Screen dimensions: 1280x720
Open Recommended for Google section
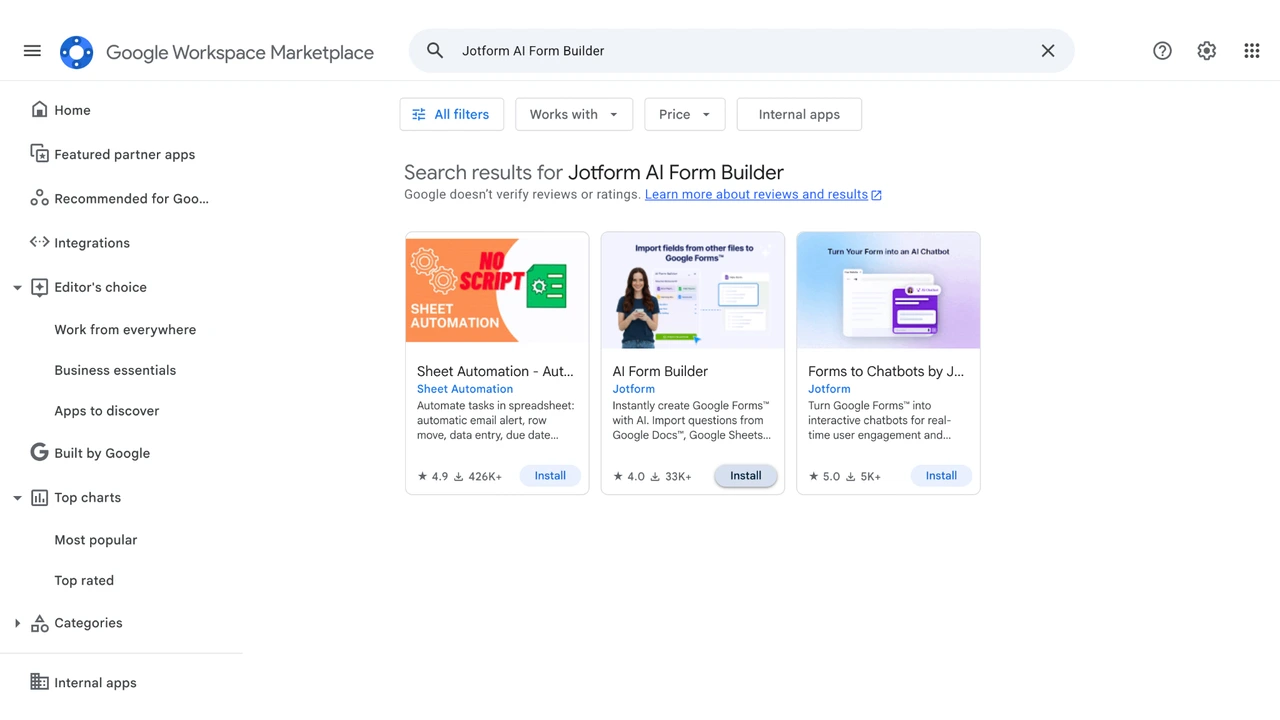point(131,198)
